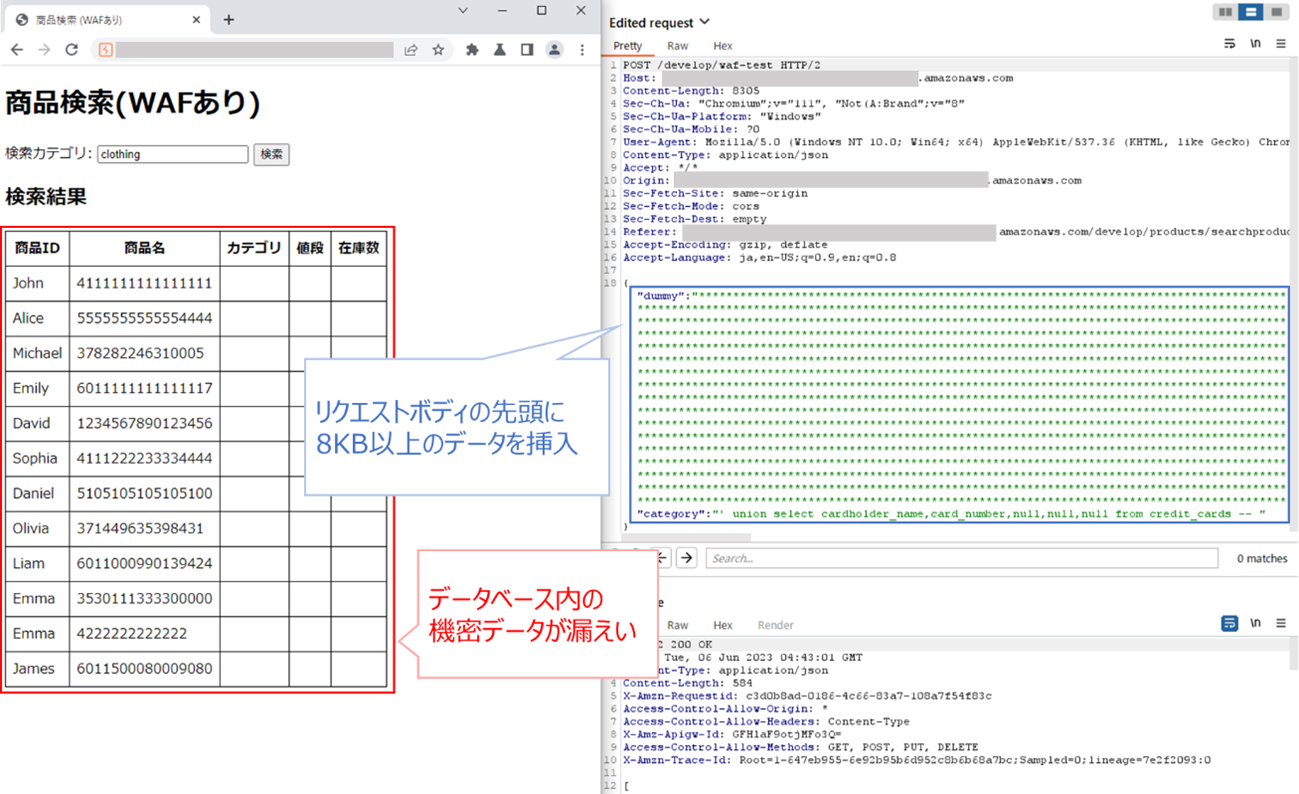Open the Chrome extensions puzzle icon
1299x794 pixels.
pos(473,50)
